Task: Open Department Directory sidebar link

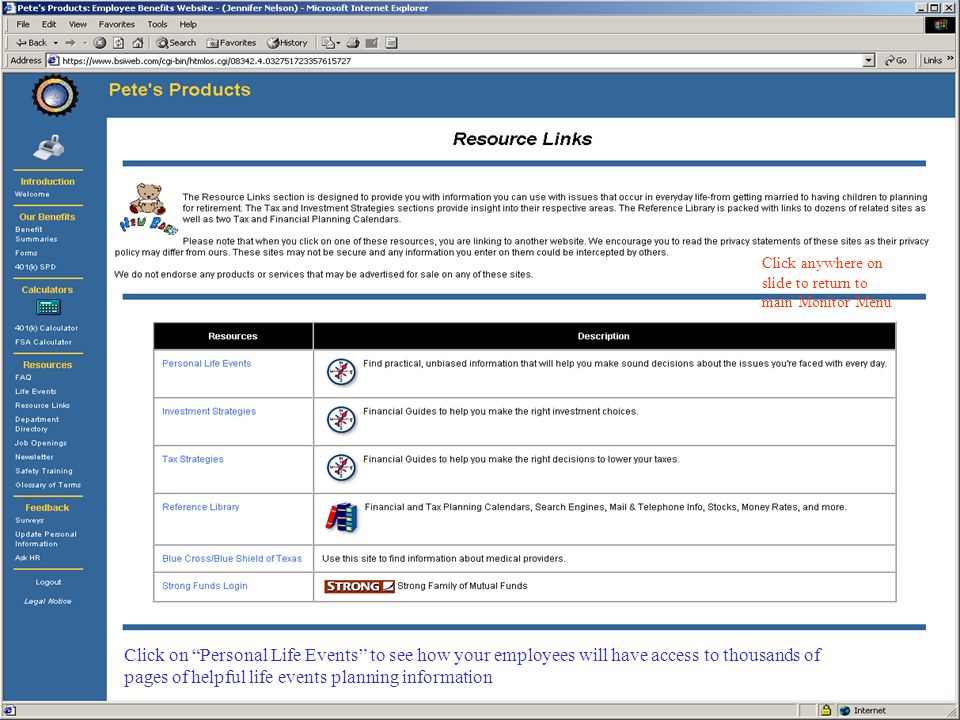Action: point(37,424)
